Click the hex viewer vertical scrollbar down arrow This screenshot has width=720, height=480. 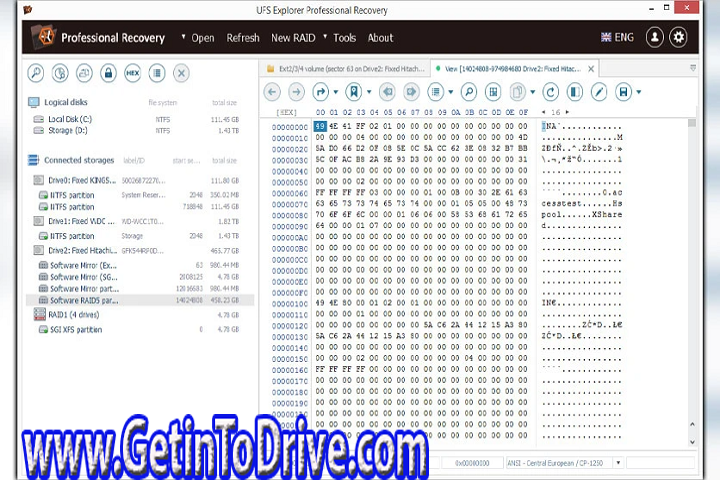coord(692,442)
